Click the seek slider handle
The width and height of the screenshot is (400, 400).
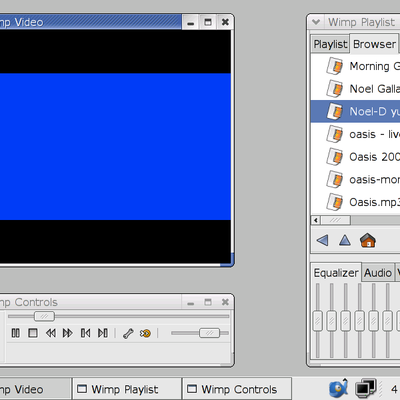(x=44, y=316)
